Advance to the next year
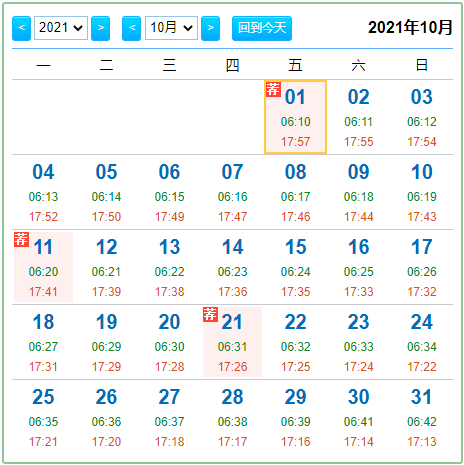The image size is (464, 465). point(100,28)
